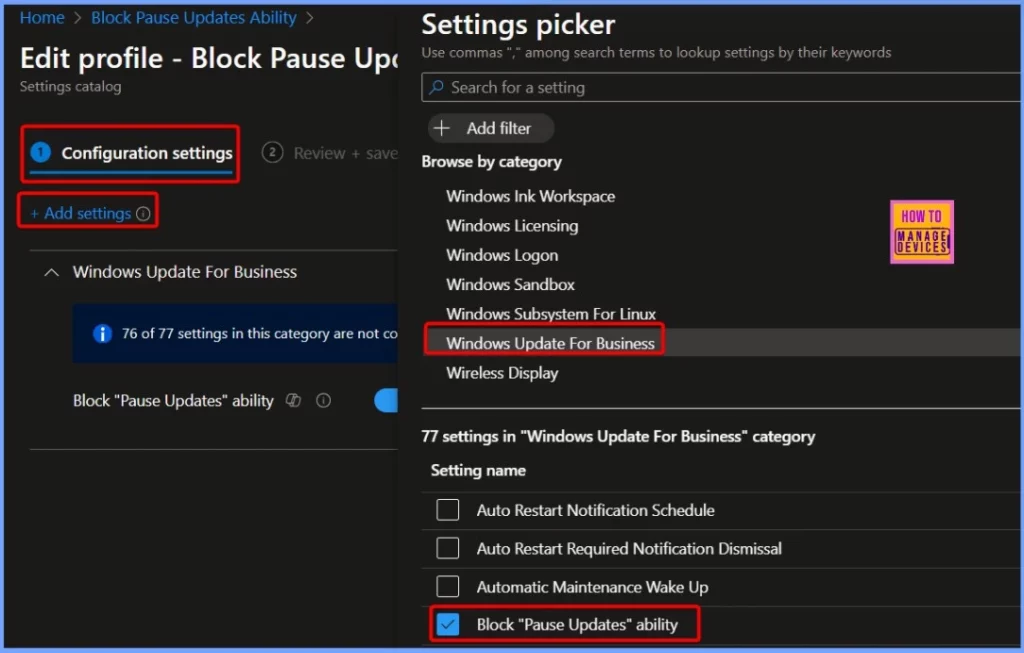Viewport: 1024px width, 653px height.
Task: Toggle the Block Pause Updates ability switch
Action: [x=386, y=400]
